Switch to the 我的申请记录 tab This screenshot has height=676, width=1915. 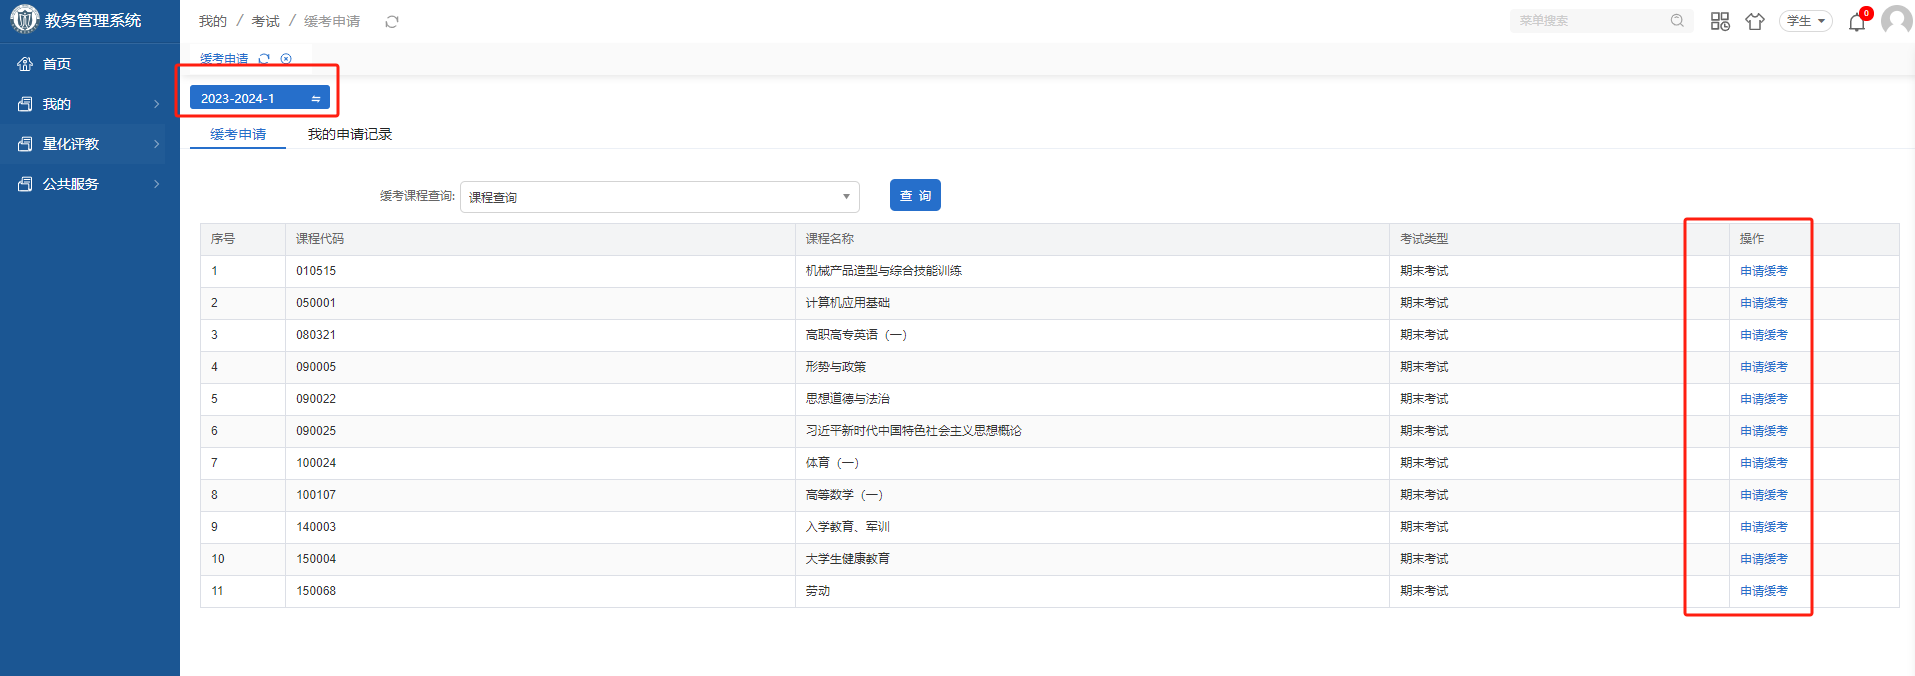(349, 134)
